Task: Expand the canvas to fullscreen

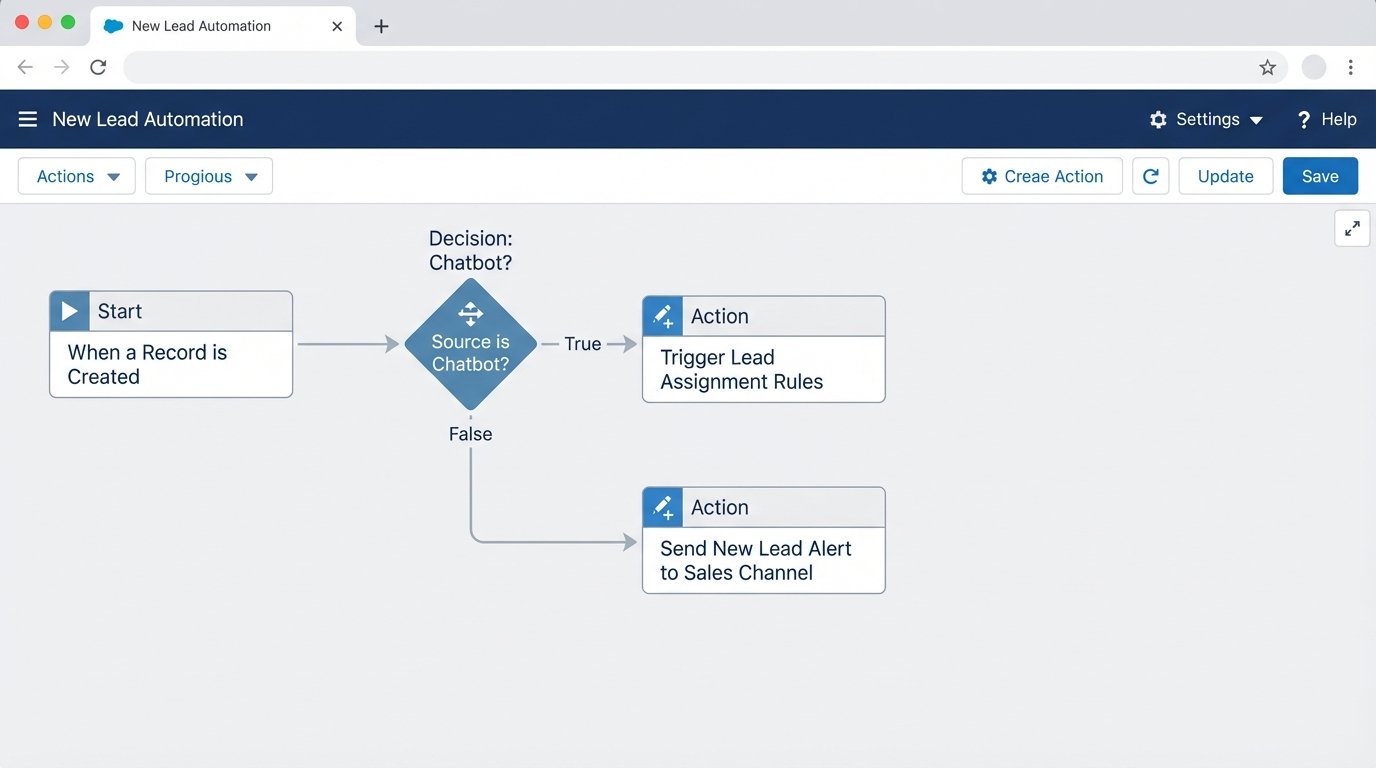Action: (1352, 228)
